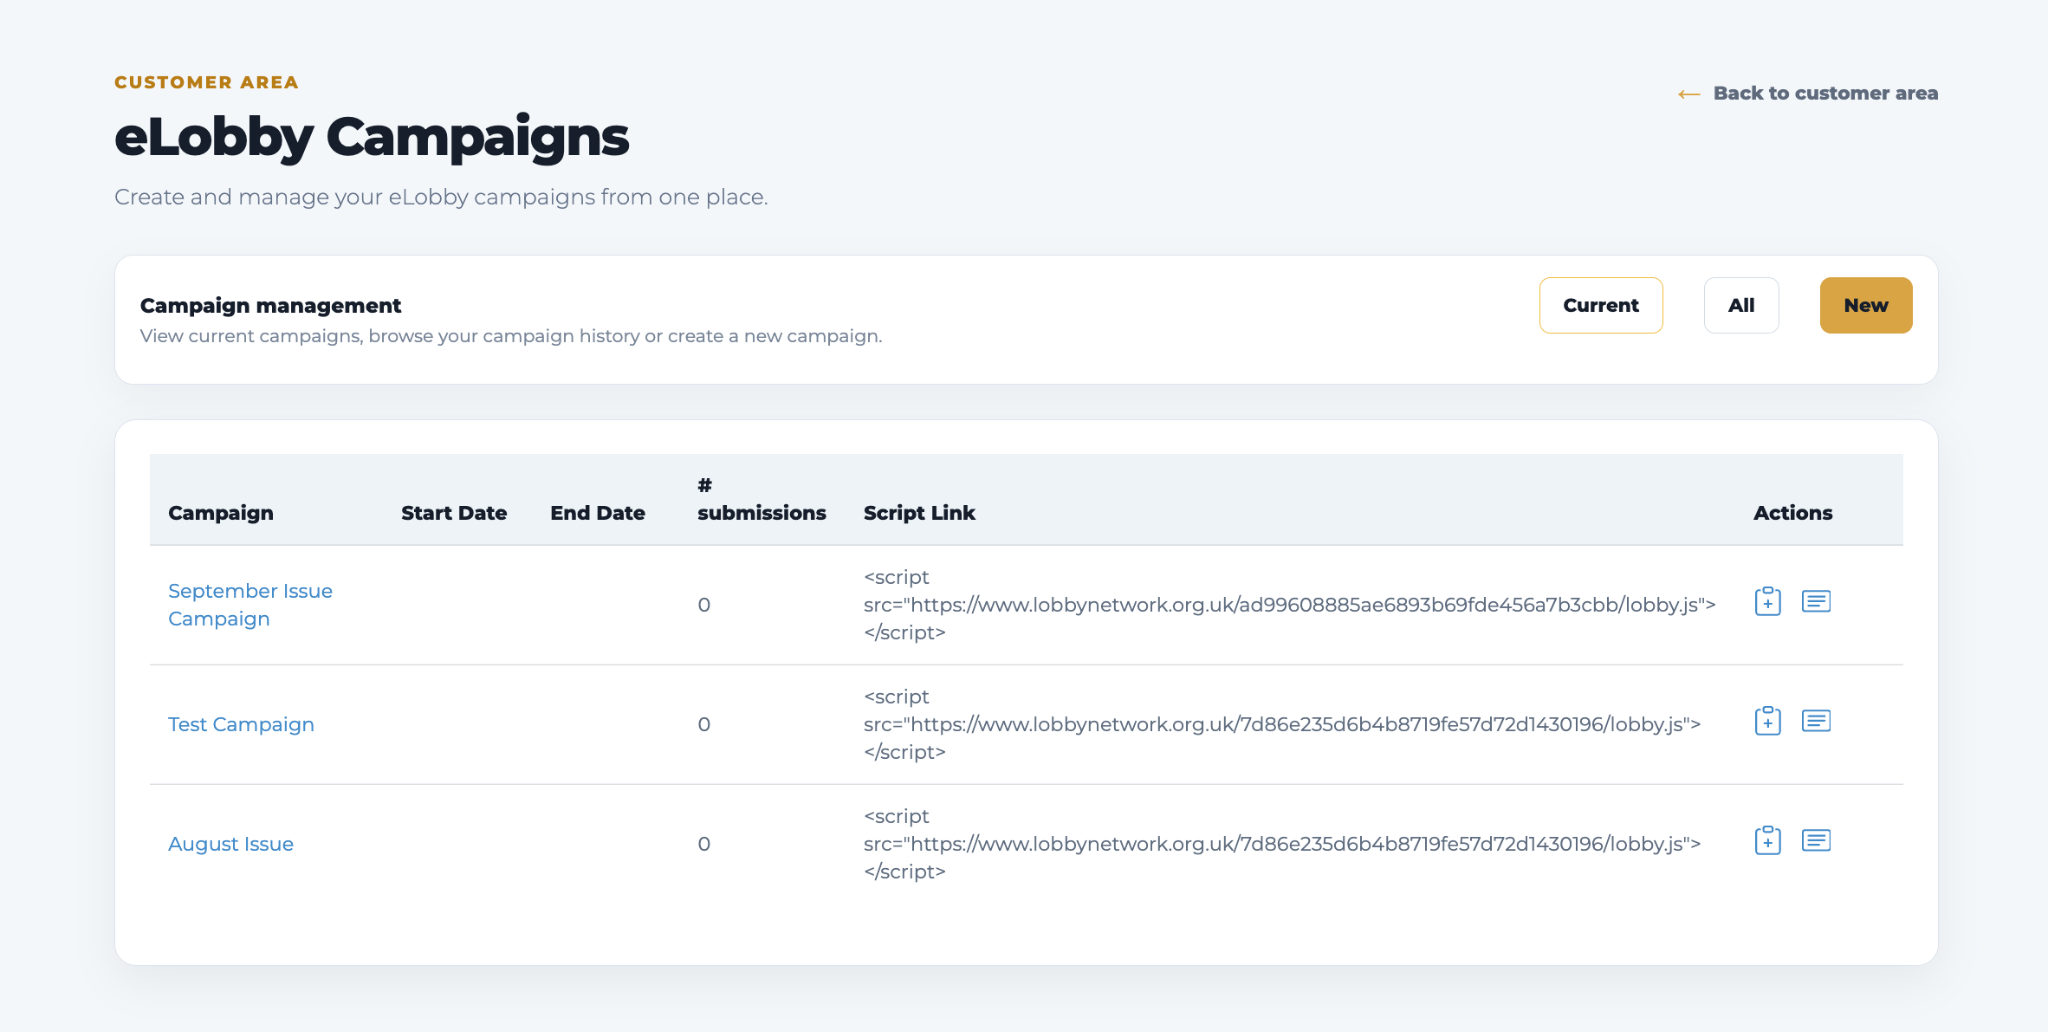Click the Campaign management heading

tap(270, 305)
